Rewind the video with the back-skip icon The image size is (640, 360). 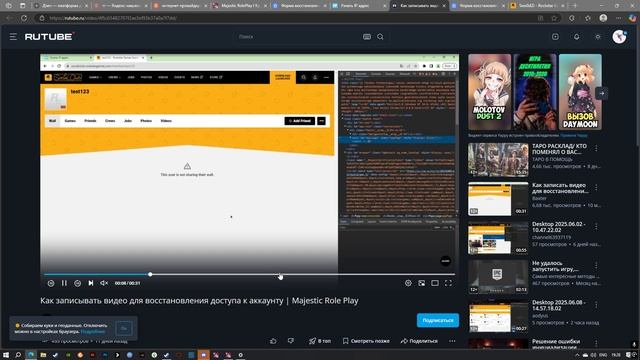coord(51,283)
